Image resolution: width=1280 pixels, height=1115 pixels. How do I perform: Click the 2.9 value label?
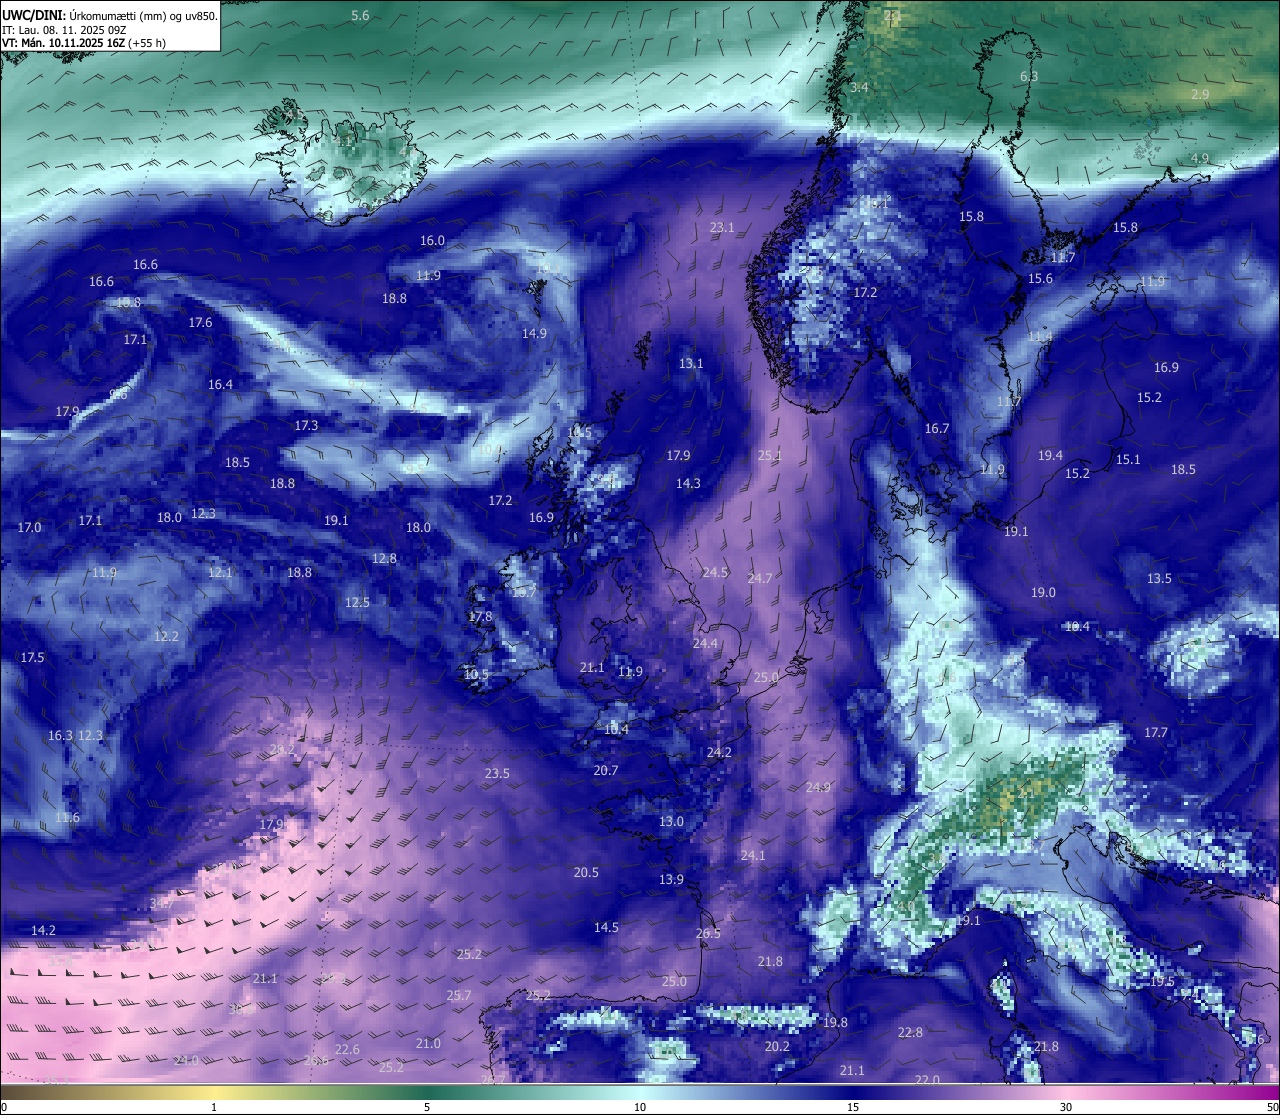[1200, 94]
